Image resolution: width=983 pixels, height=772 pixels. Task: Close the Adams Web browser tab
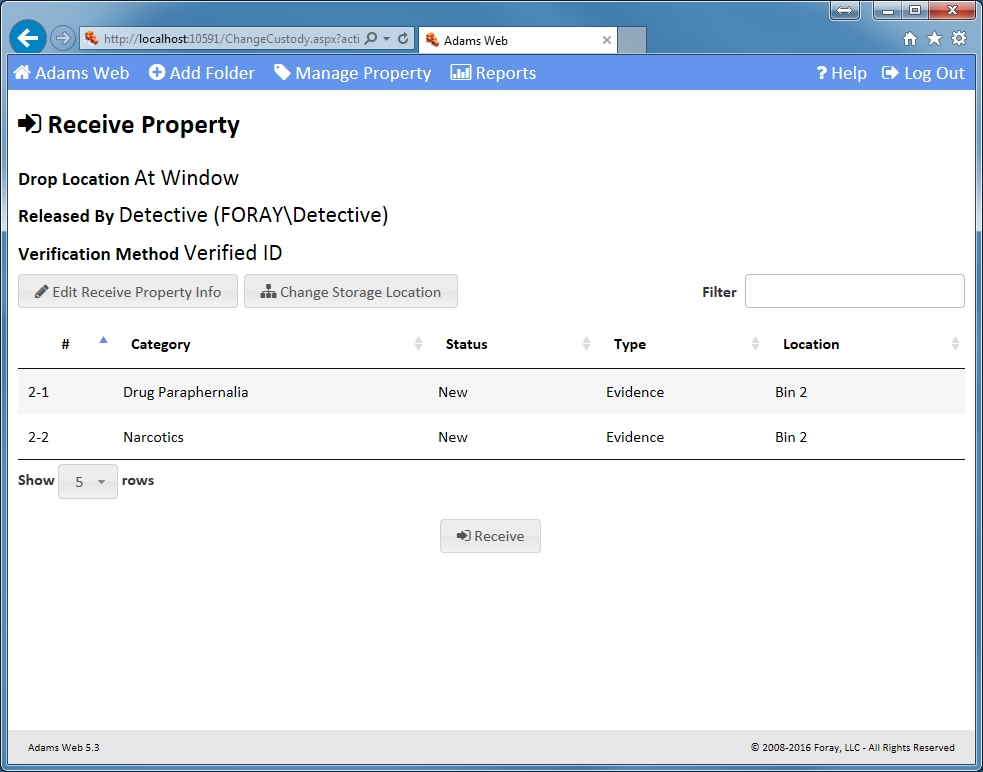coord(606,41)
